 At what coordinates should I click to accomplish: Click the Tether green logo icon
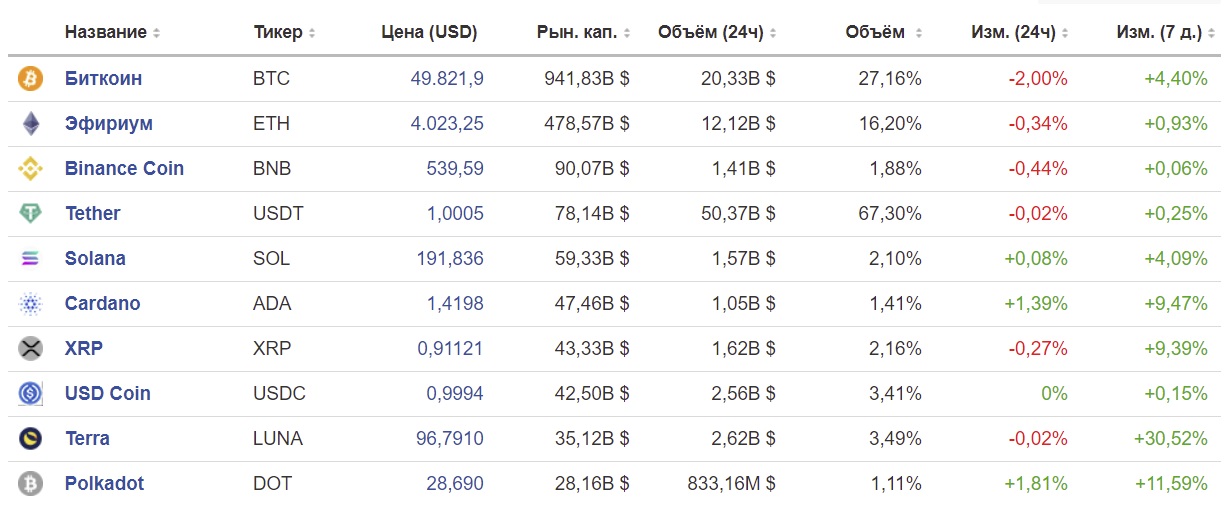pos(31,214)
